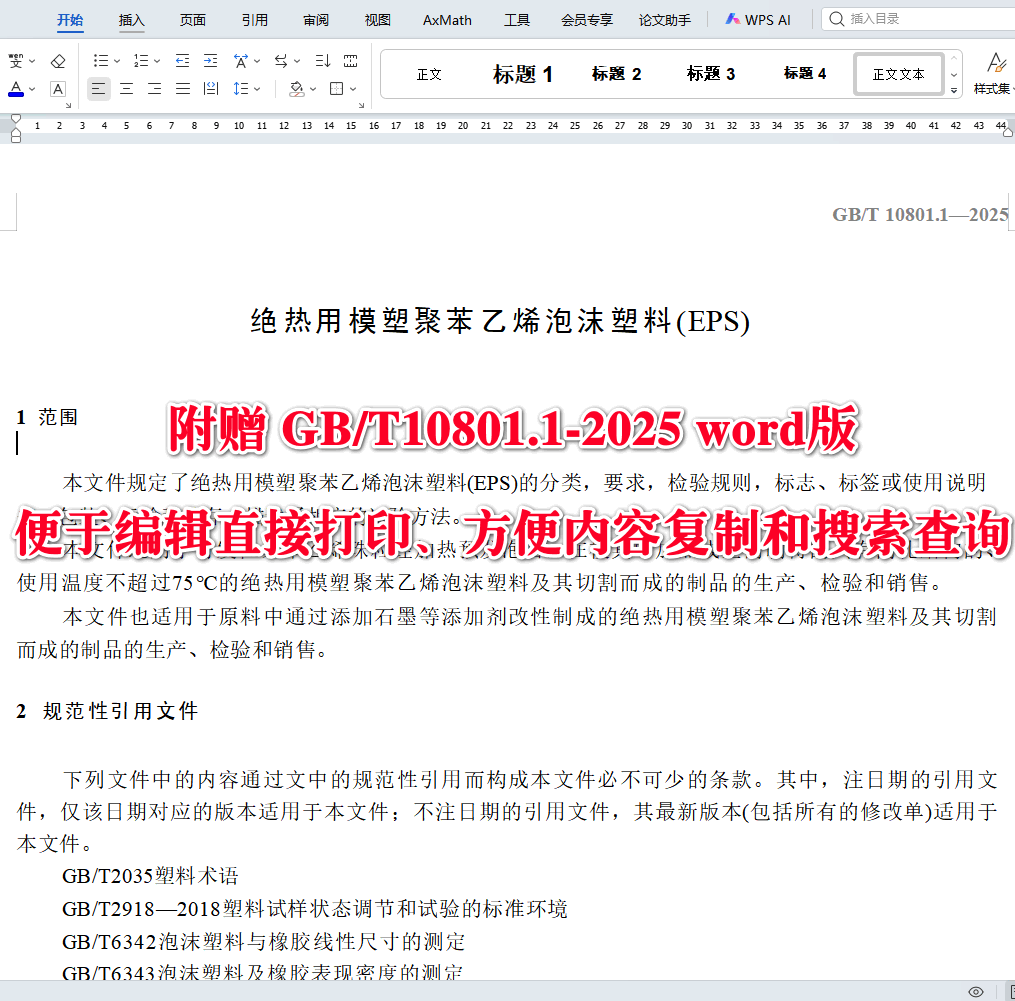This screenshot has width=1015, height=1001.
Task: Click the character border icon
Action: coord(58,89)
